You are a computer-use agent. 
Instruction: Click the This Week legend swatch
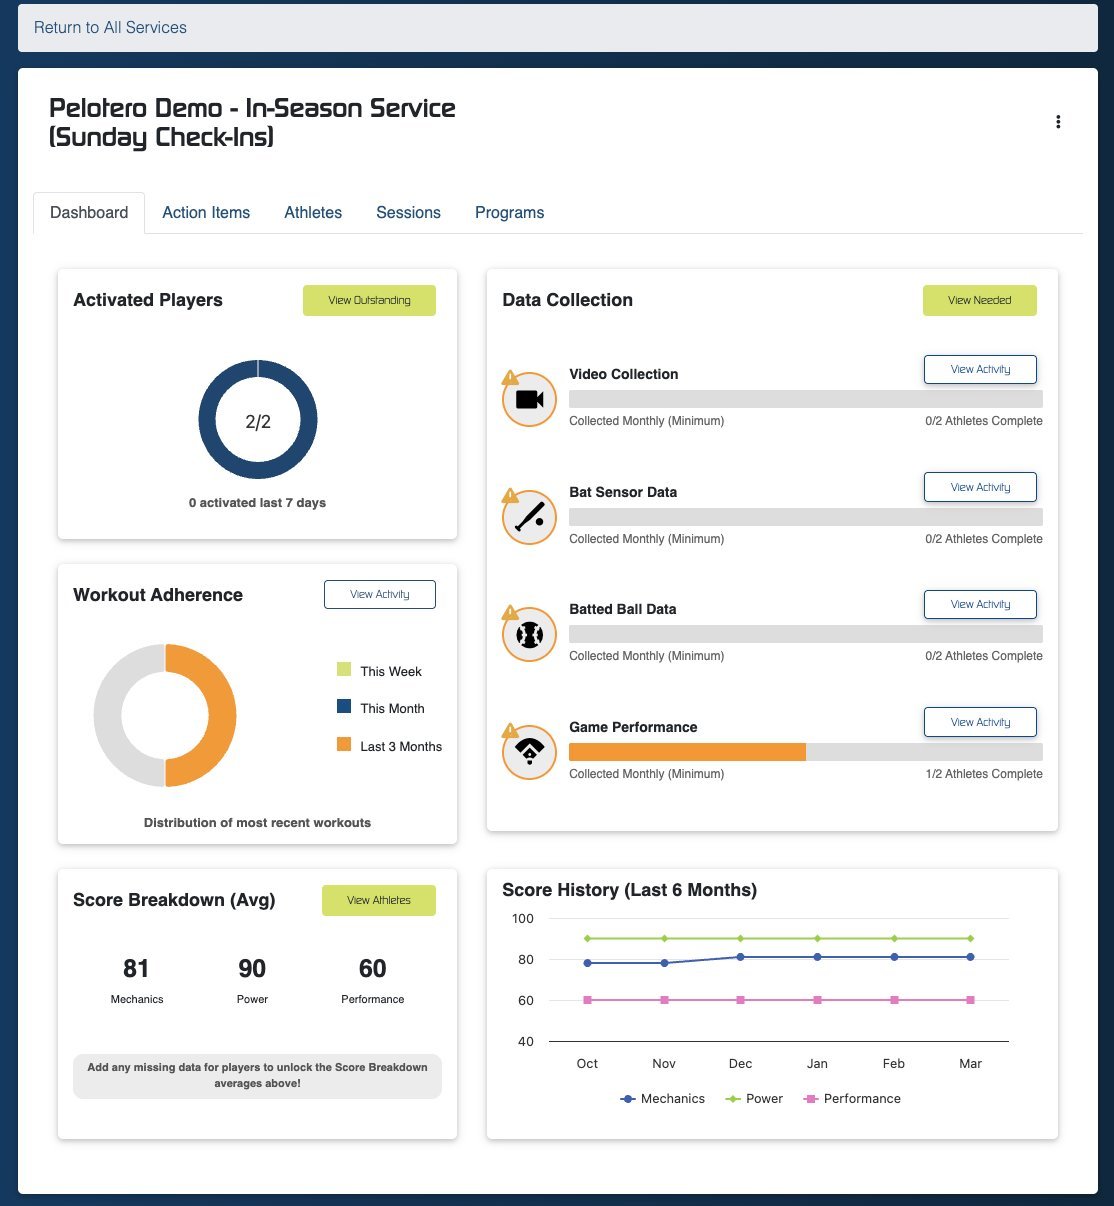coord(344,670)
